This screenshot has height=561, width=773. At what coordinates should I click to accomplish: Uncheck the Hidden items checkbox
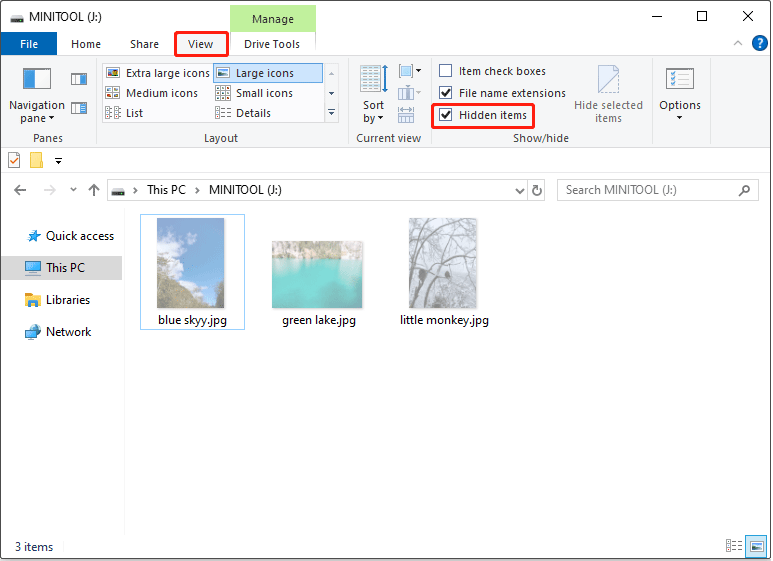pos(446,115)
